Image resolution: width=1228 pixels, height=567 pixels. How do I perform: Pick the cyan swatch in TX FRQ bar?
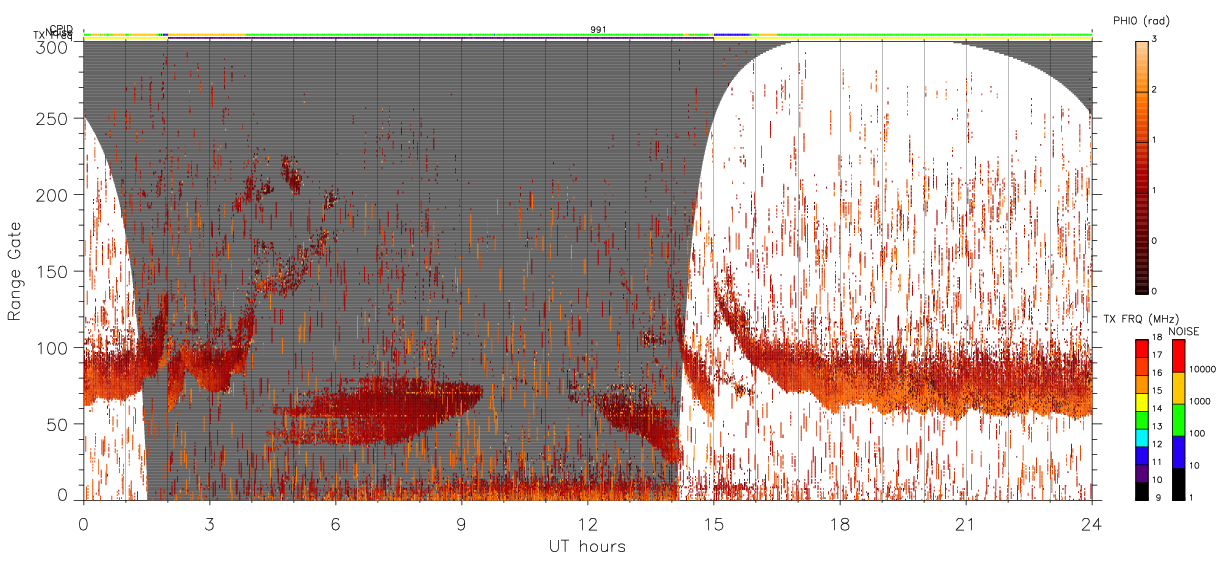point(1141,436)
